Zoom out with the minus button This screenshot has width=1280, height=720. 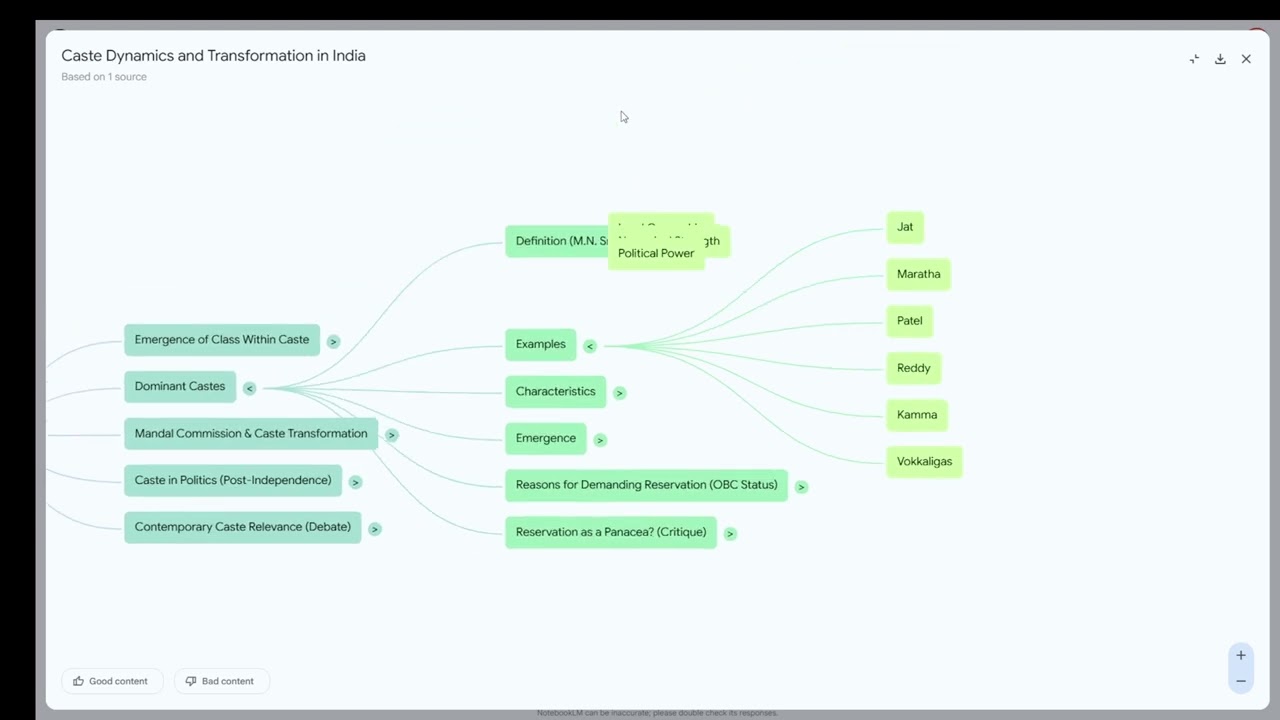(1241, 681)
